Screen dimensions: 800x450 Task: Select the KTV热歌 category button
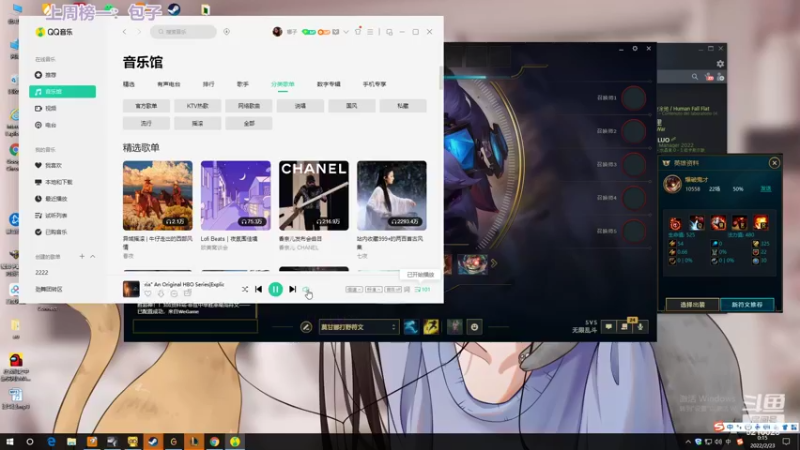[x=197, y=106]
